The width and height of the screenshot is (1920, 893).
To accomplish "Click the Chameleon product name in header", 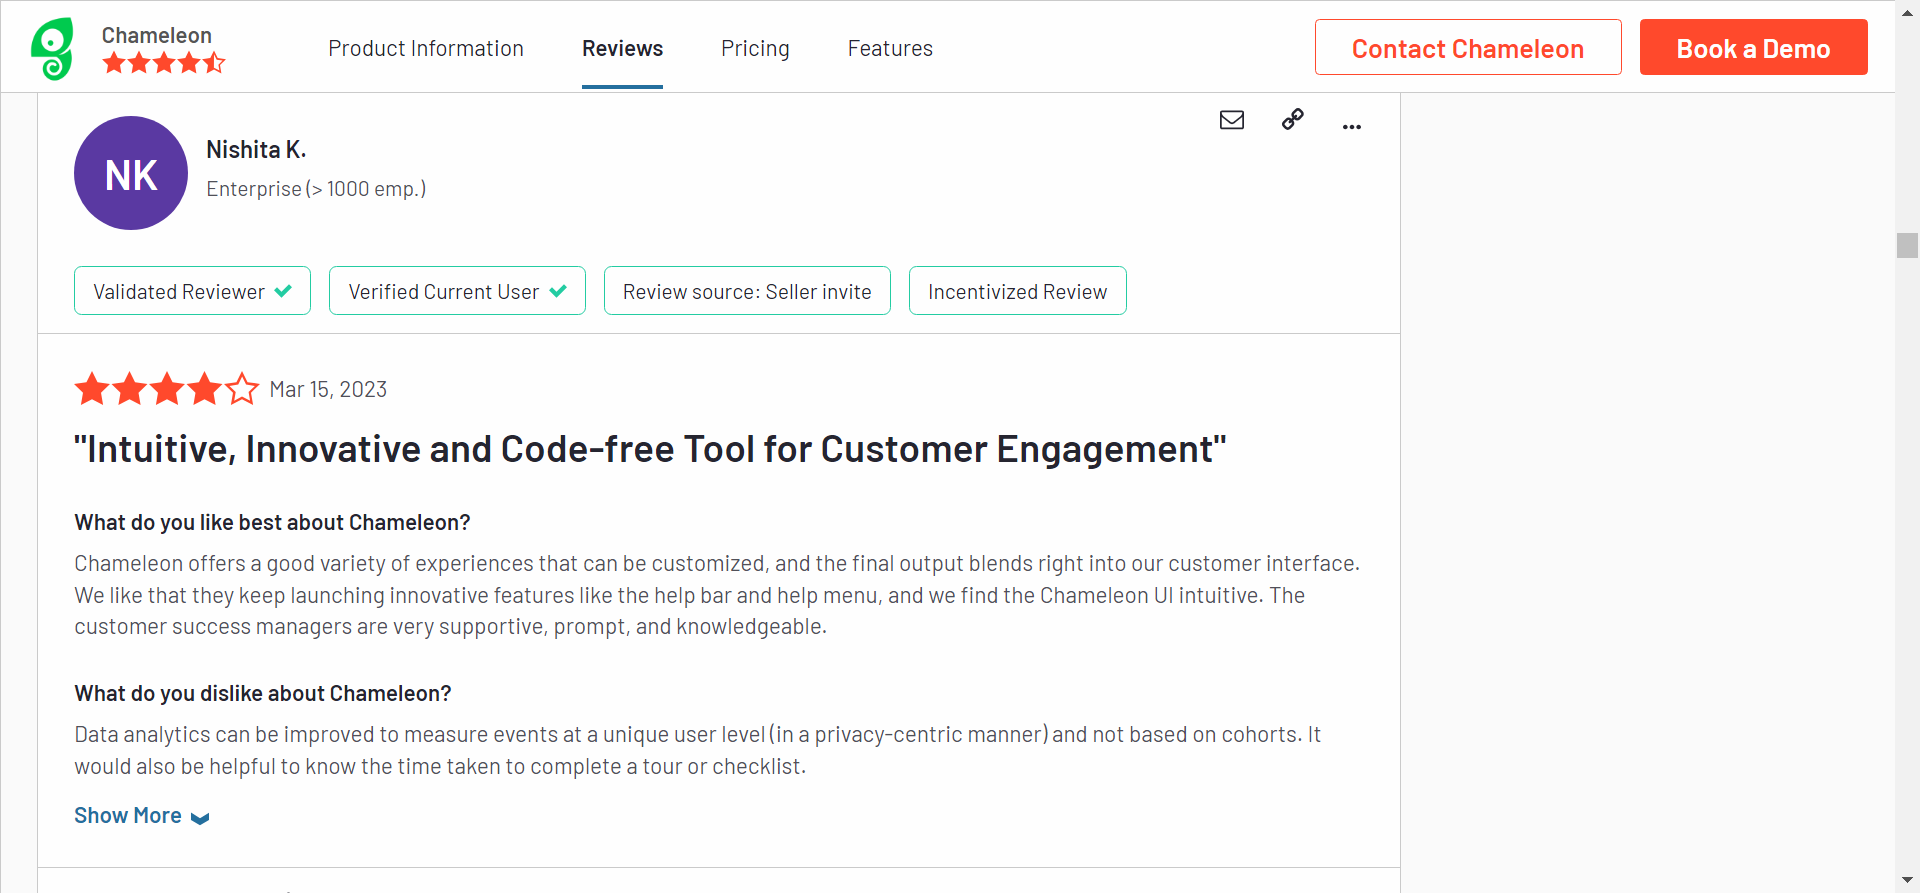I will click(157, 35).
